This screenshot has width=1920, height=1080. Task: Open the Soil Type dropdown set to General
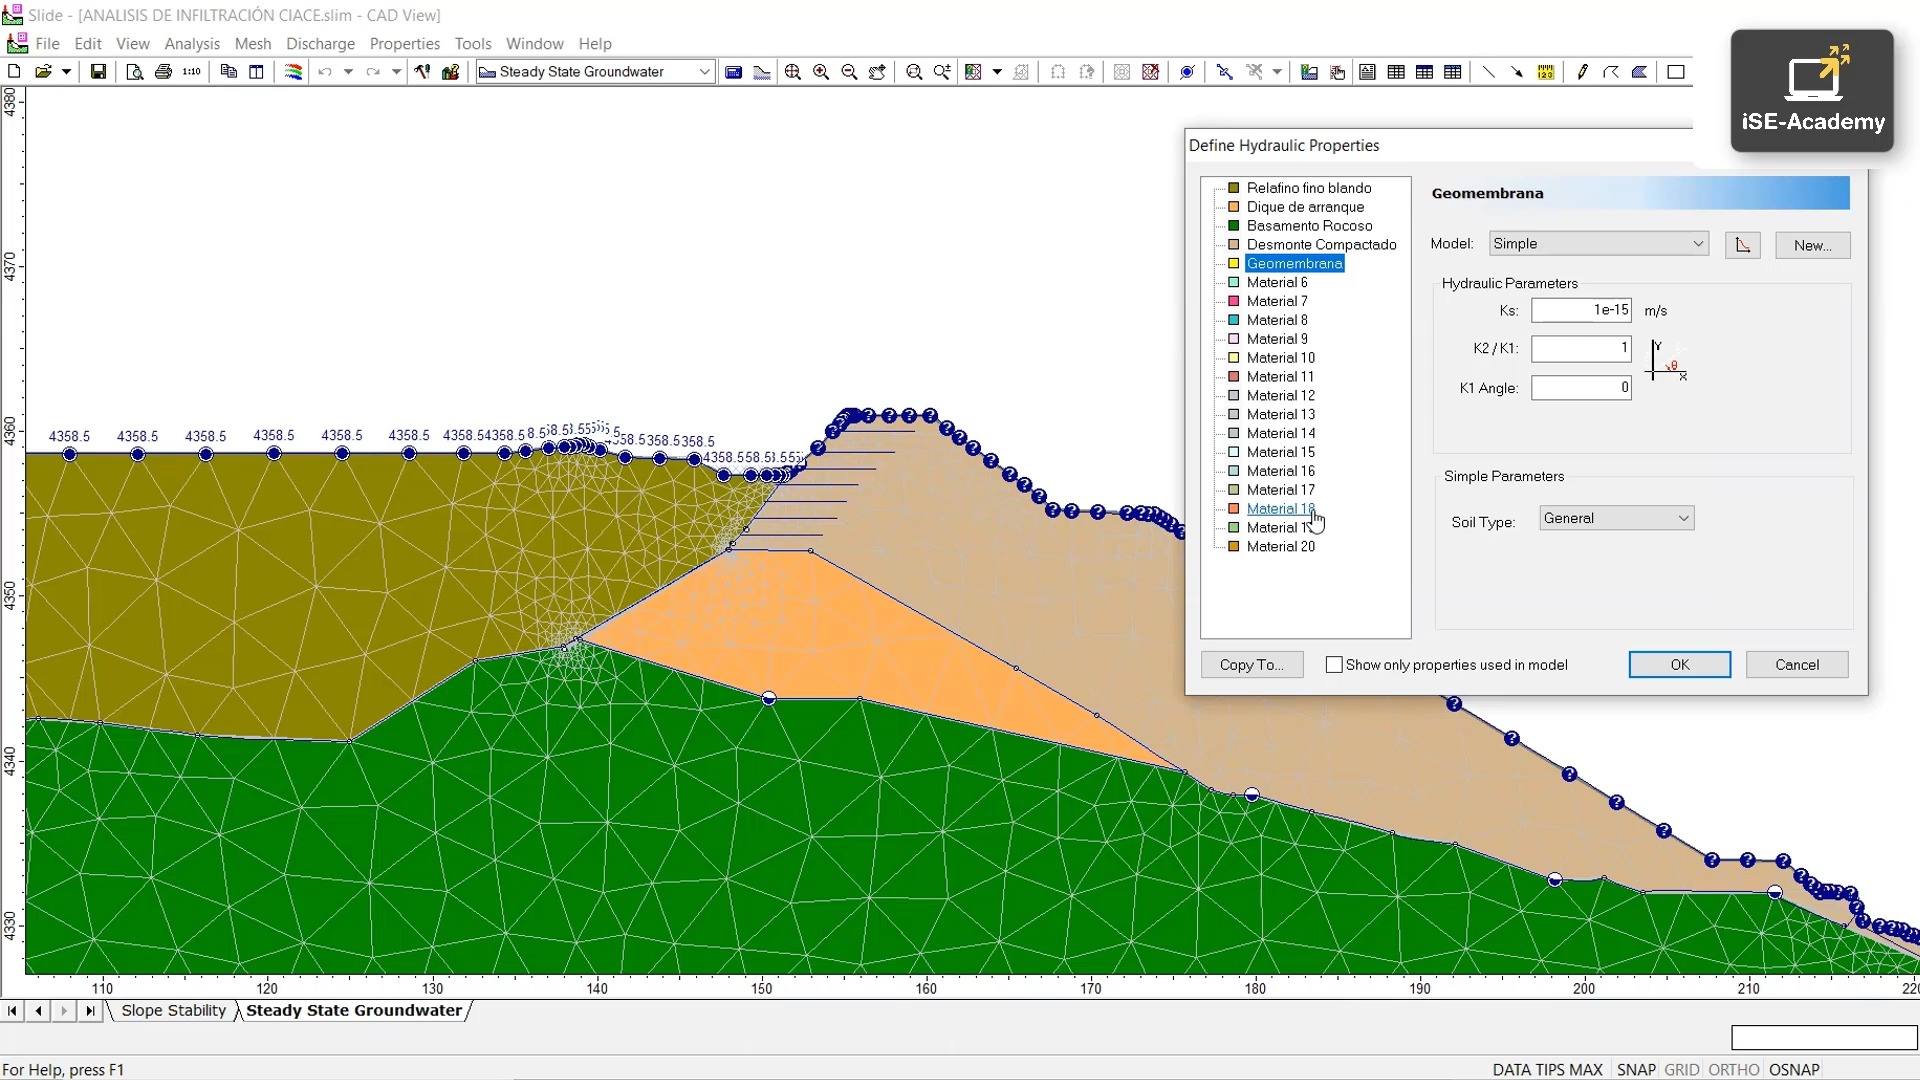pyautogui.click(x=1616, y=518)
